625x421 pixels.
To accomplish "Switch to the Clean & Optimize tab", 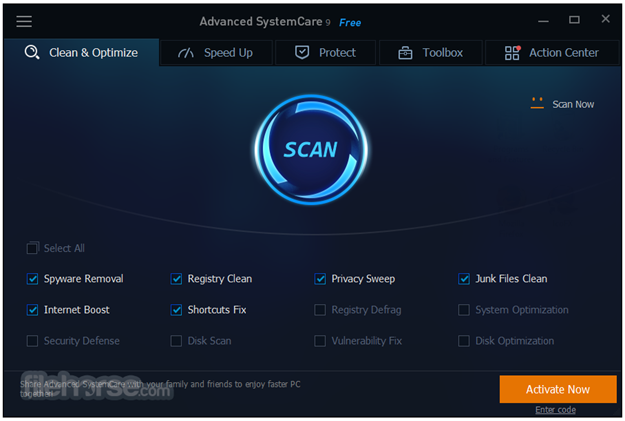I will click(81, 53).
